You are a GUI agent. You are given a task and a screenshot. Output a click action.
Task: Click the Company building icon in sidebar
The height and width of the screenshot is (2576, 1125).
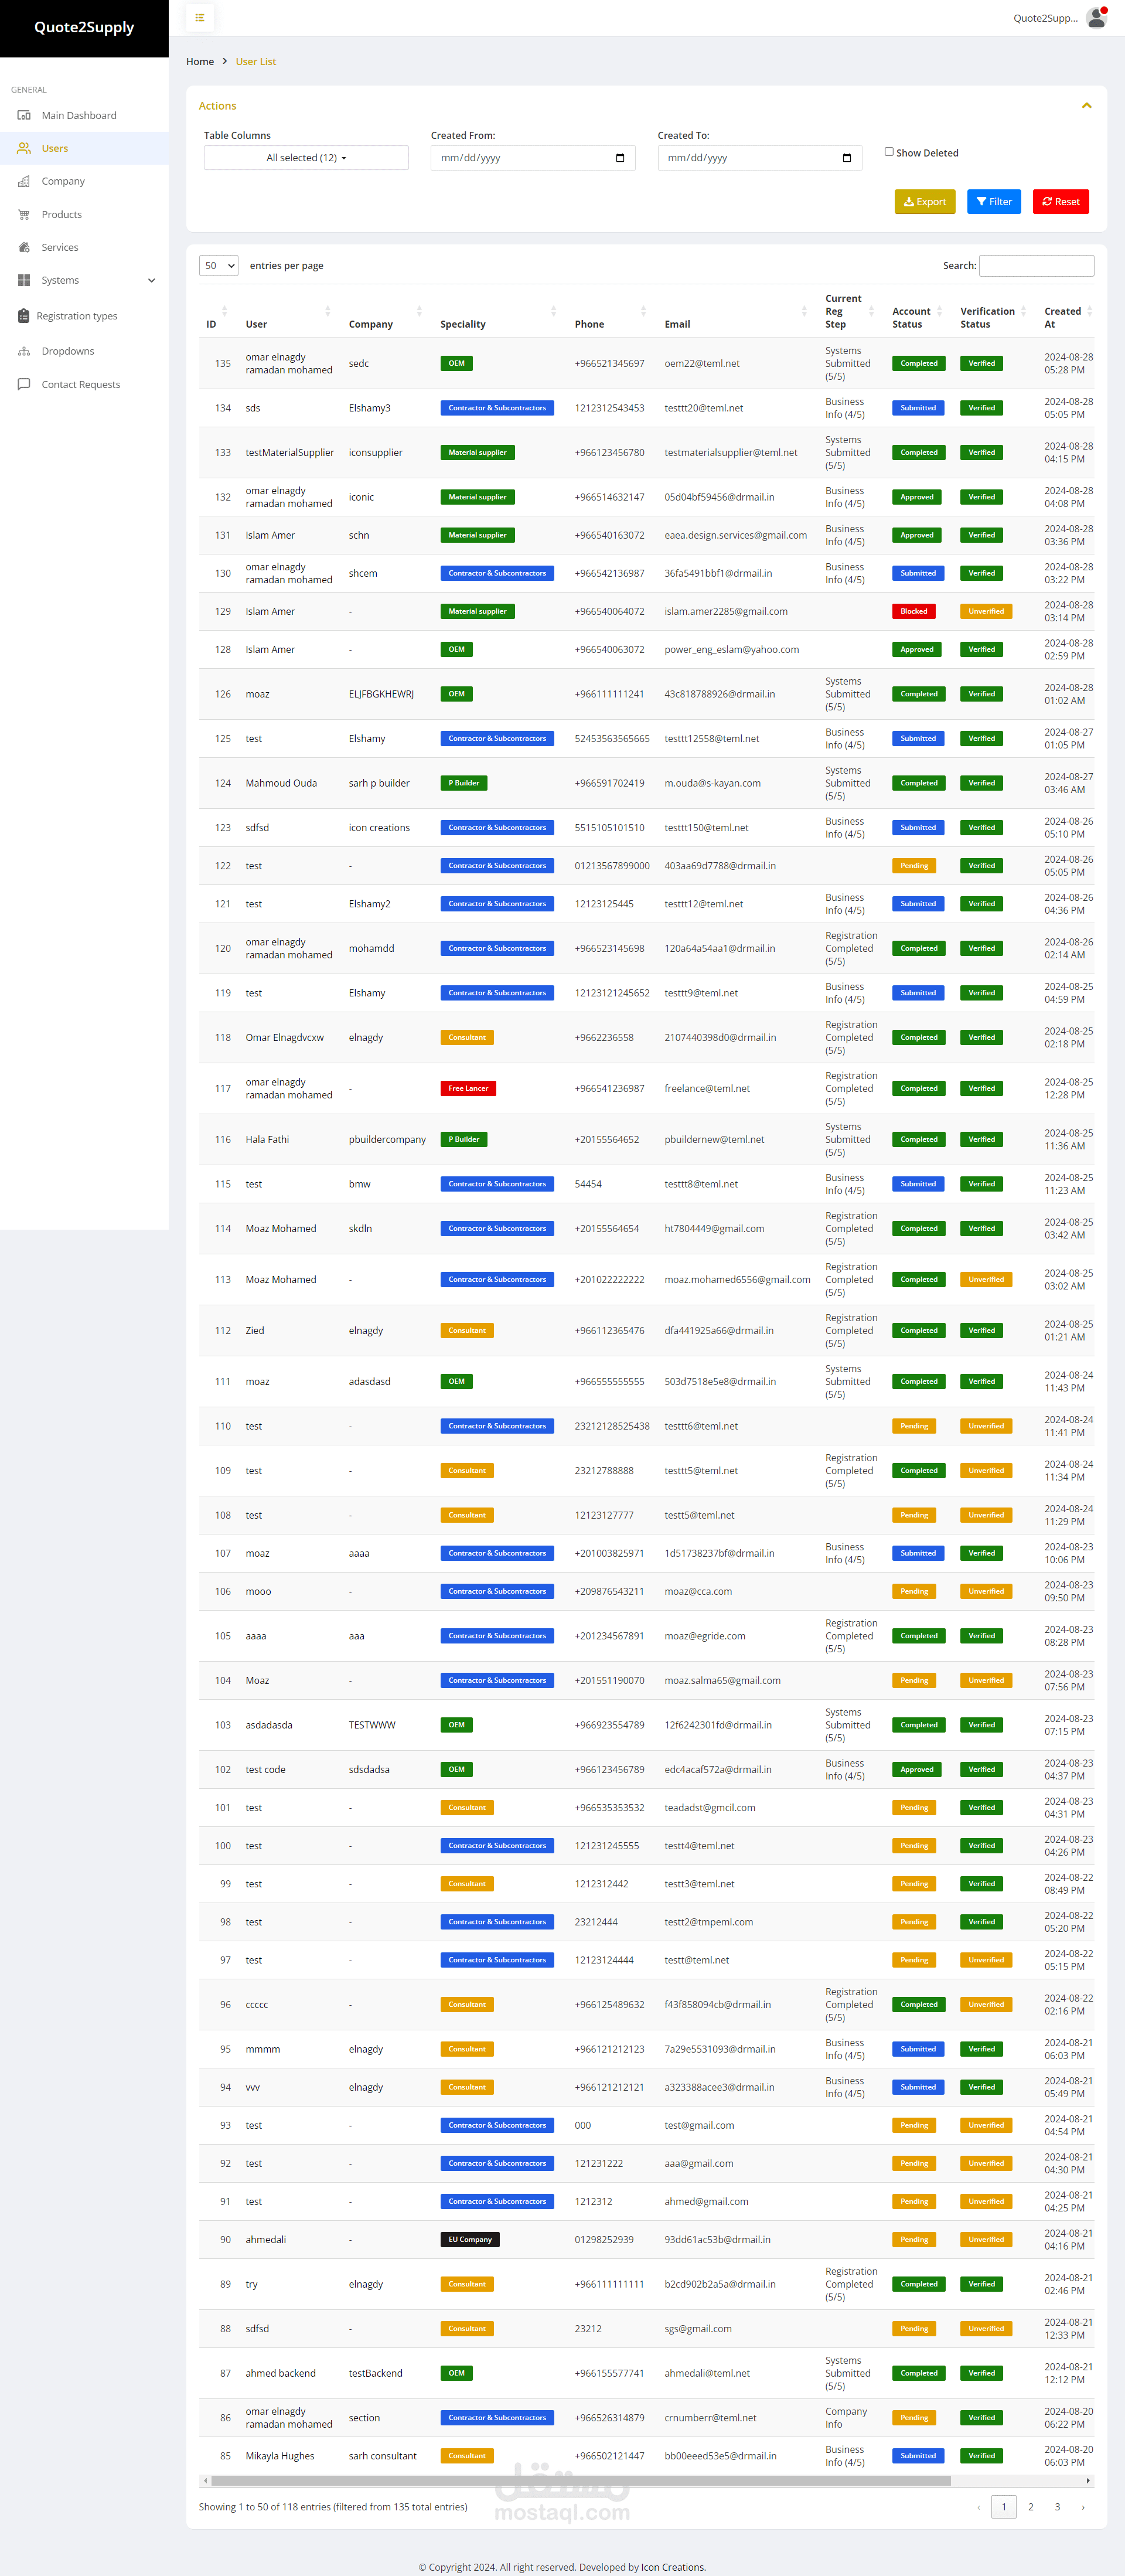[24, 181]
